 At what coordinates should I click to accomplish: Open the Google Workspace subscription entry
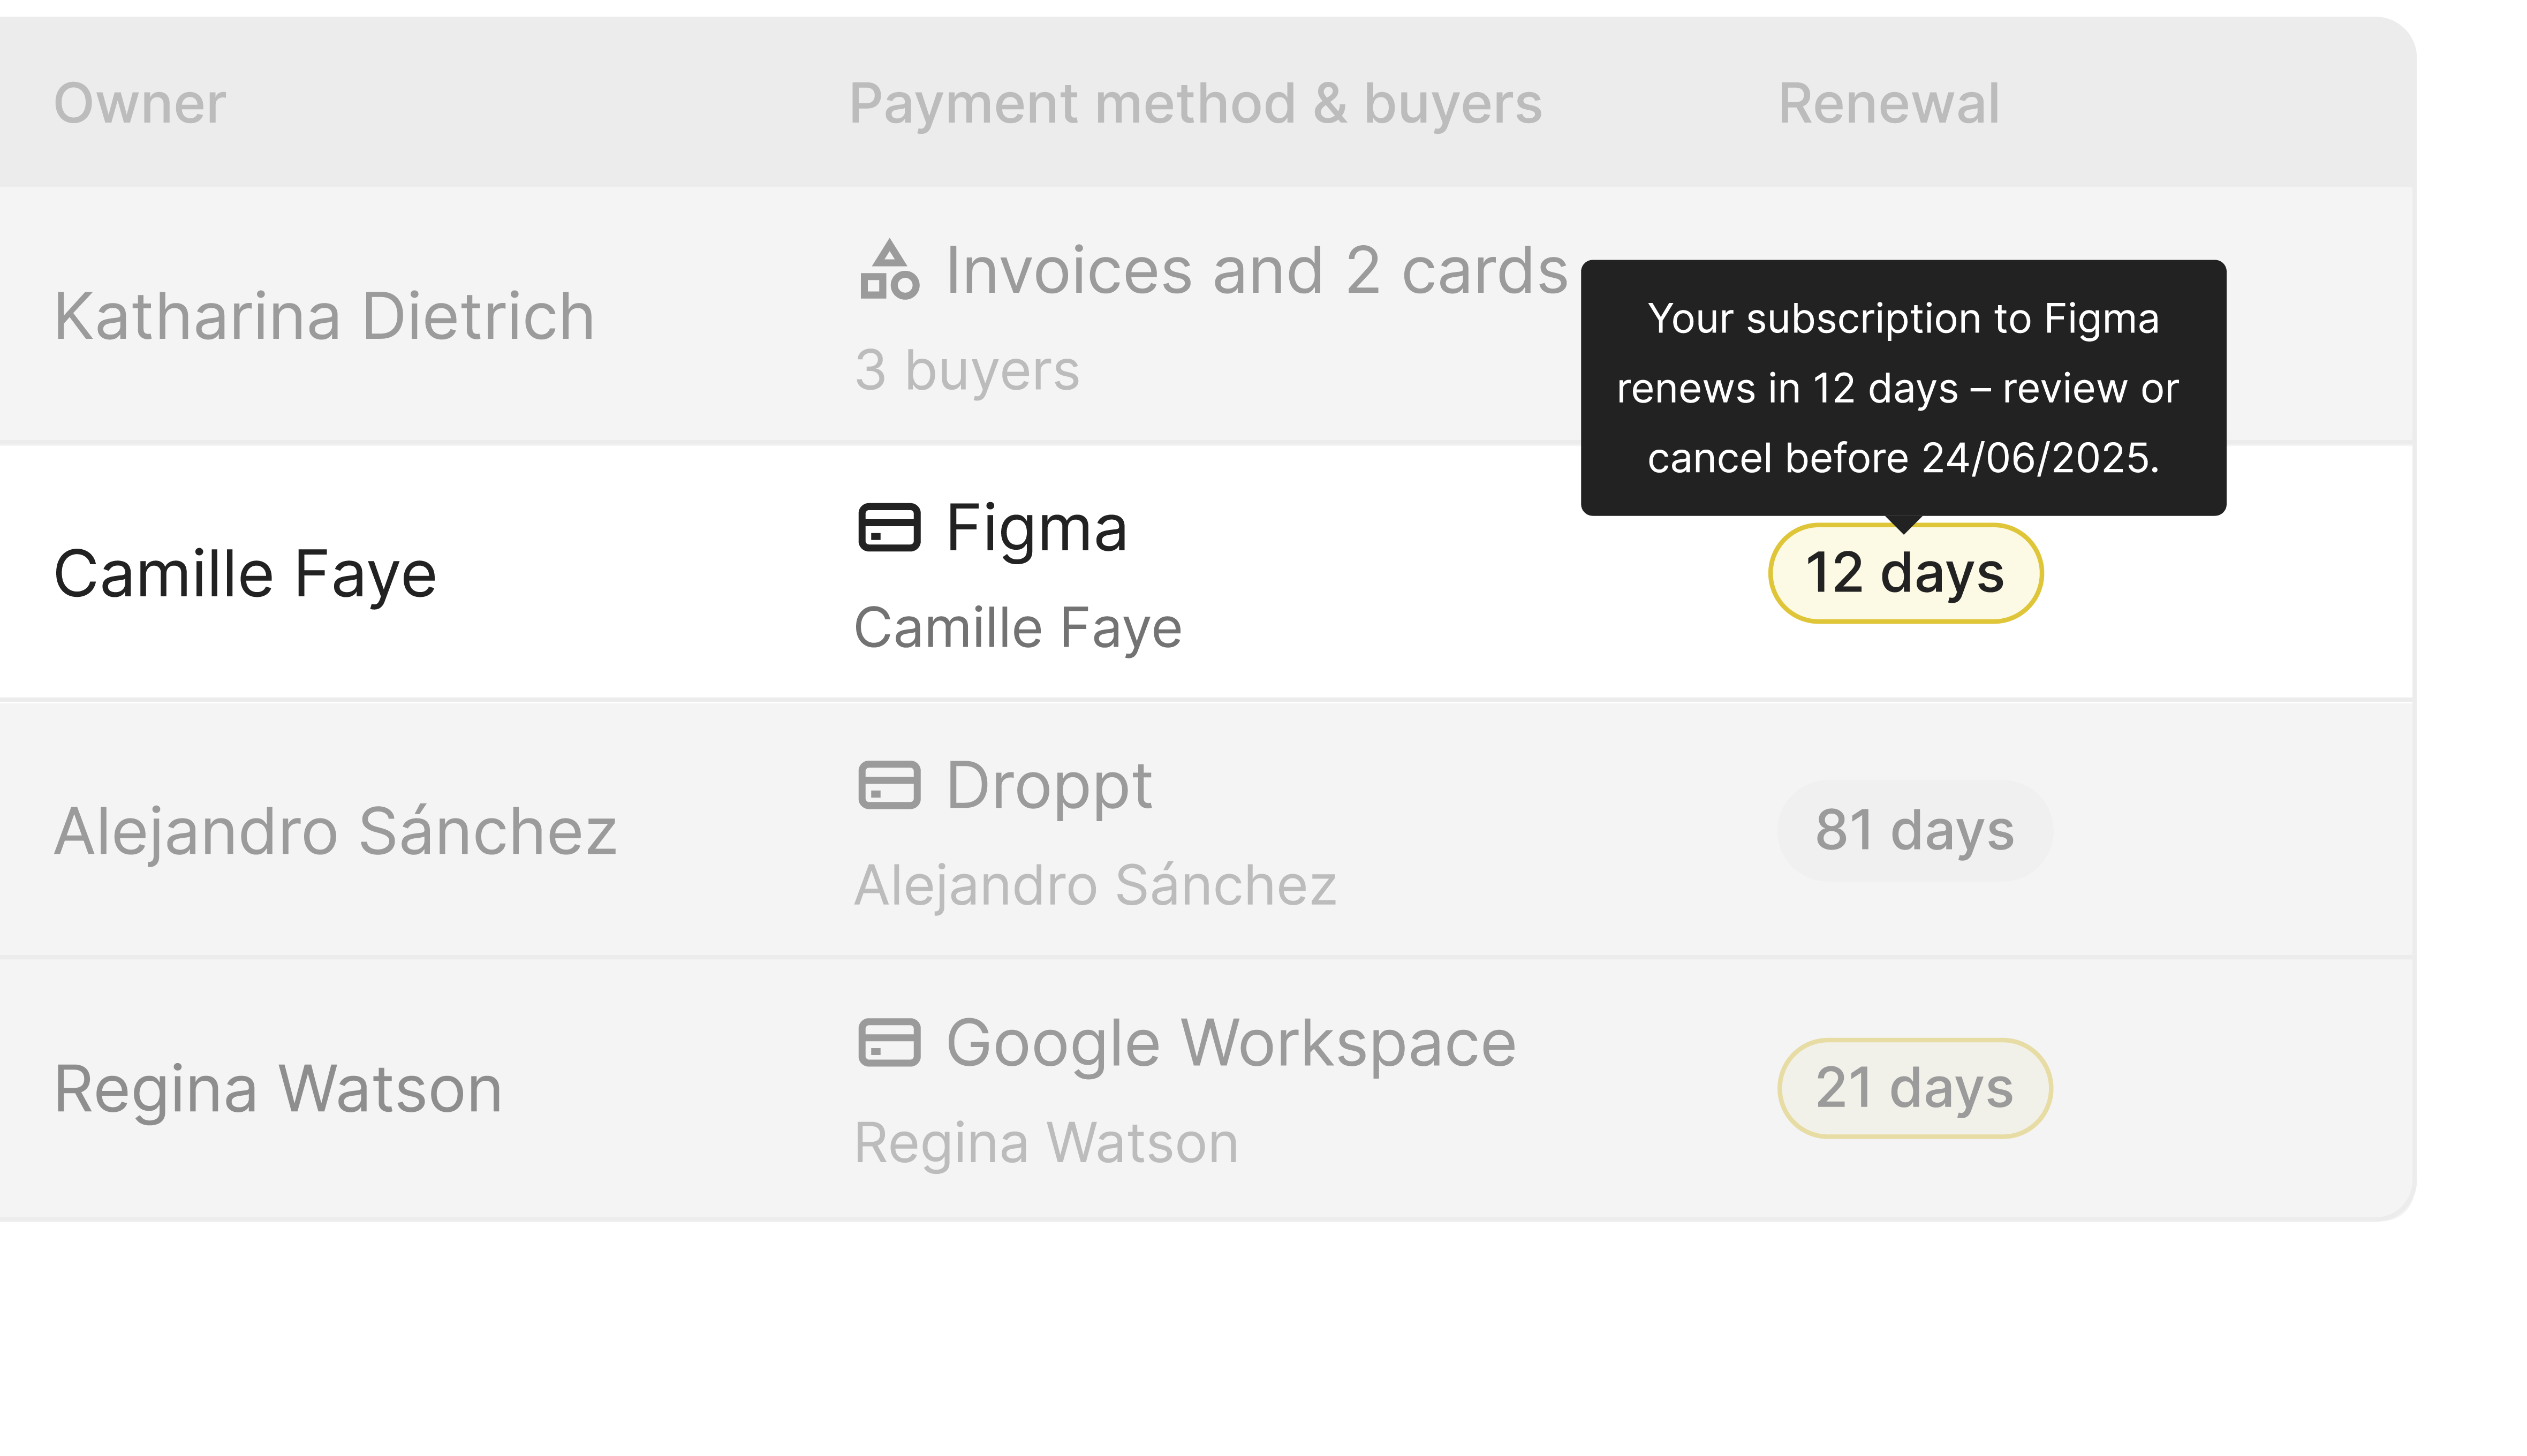1230,1043
